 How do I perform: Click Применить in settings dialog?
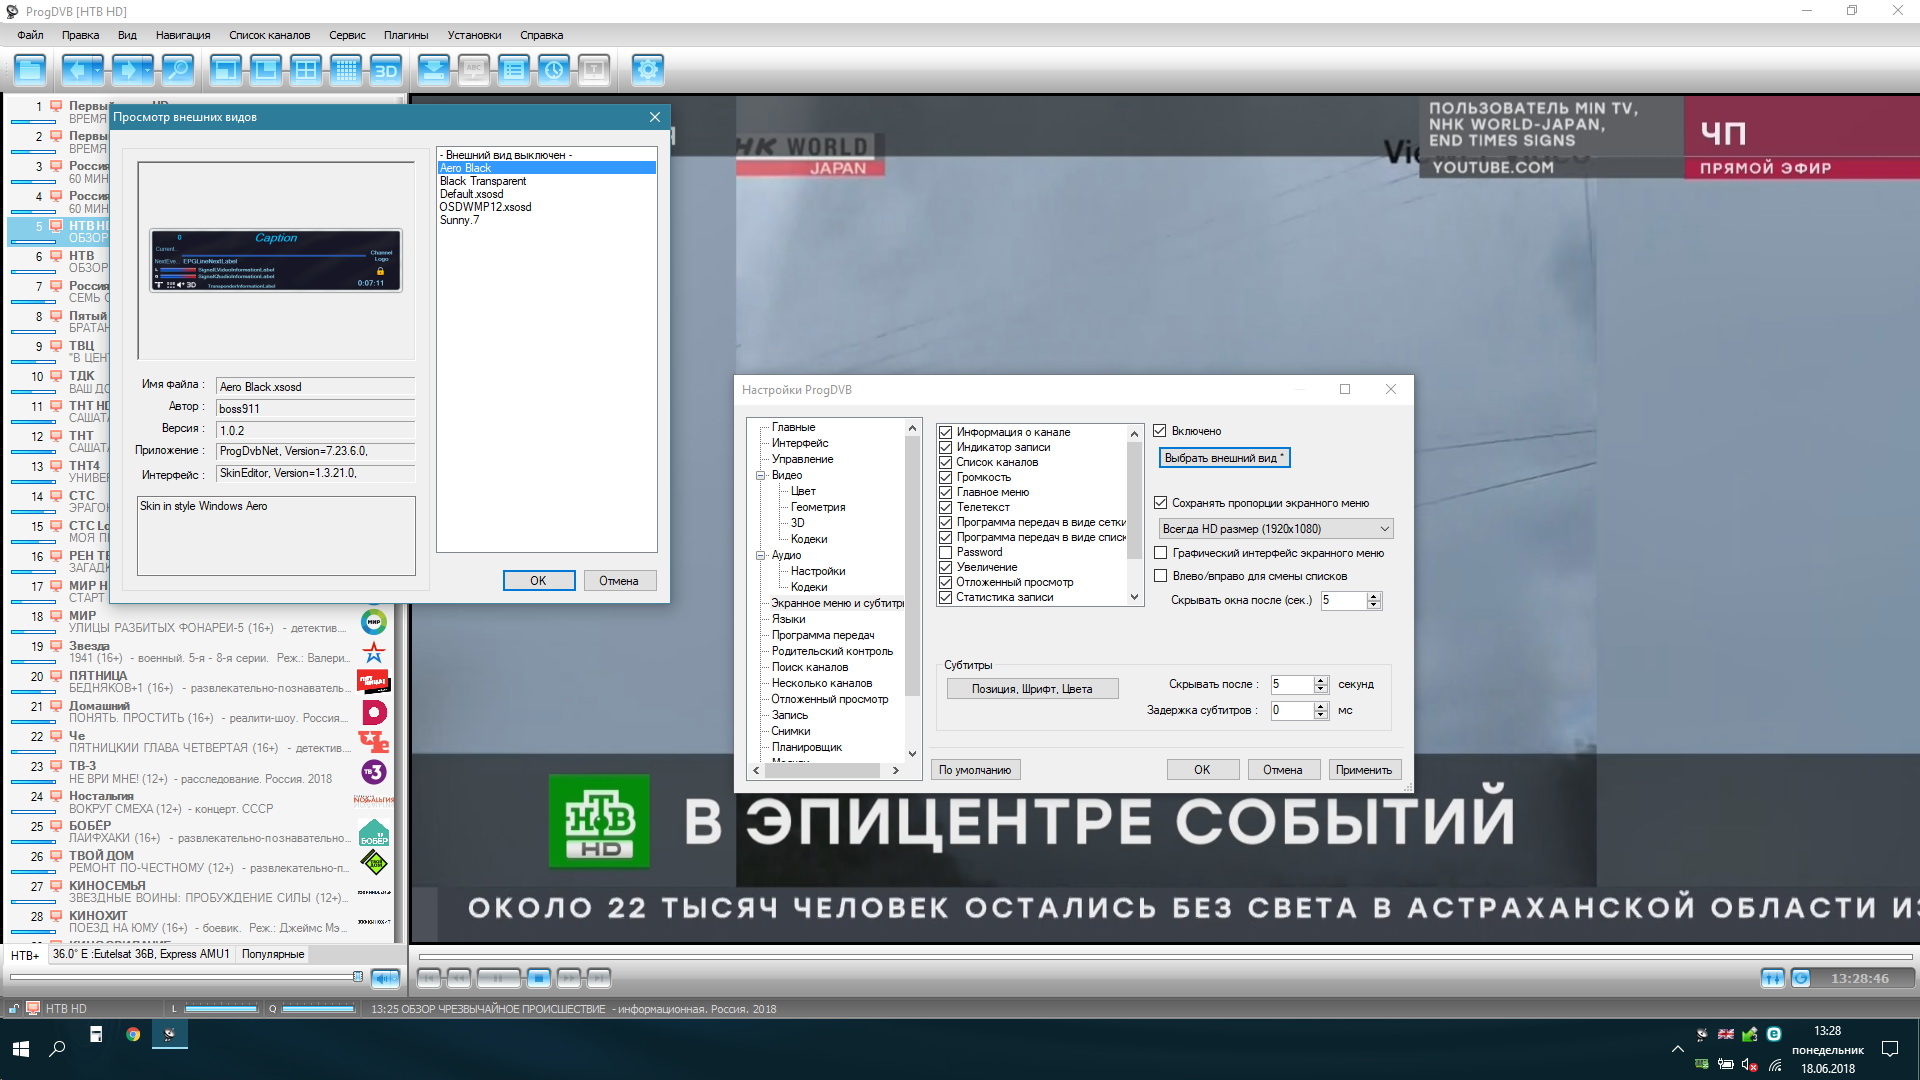click(x=1363, y=770)
